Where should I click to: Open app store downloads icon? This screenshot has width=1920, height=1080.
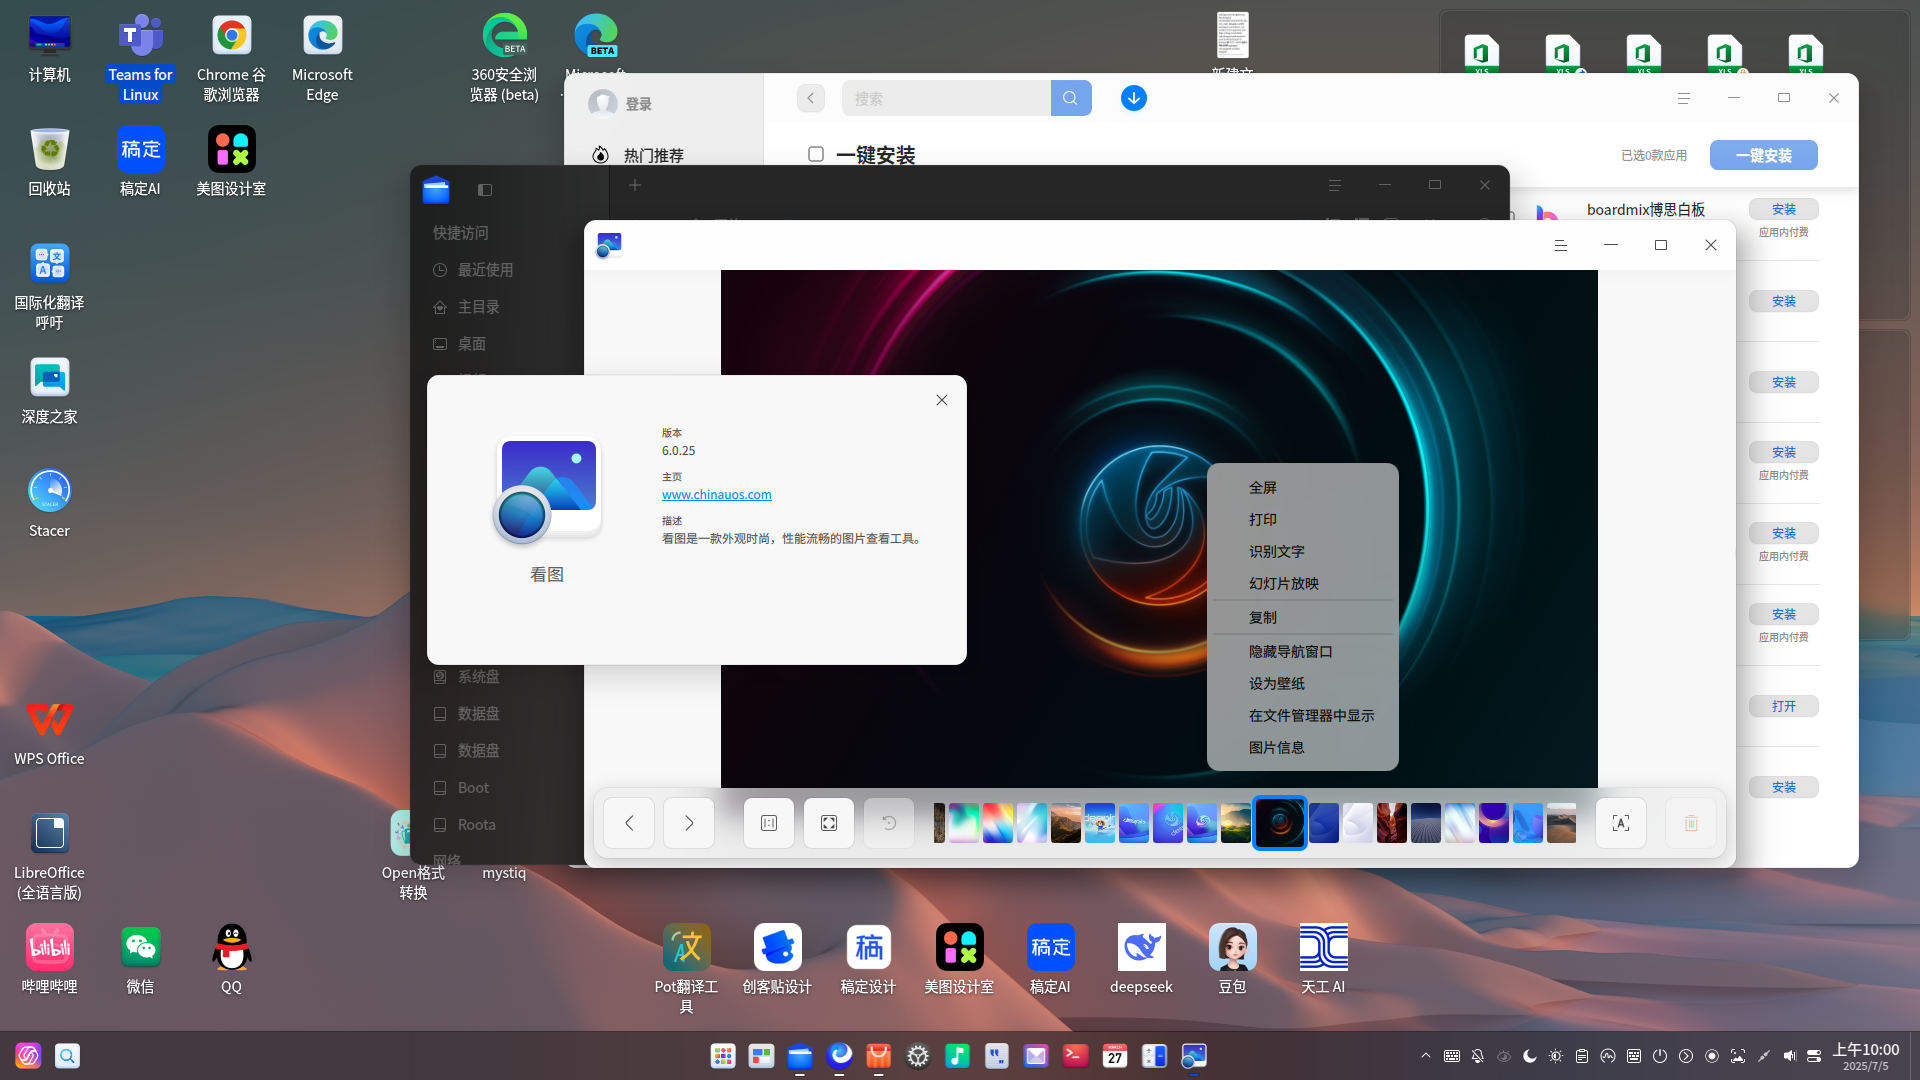[1133, 98]
